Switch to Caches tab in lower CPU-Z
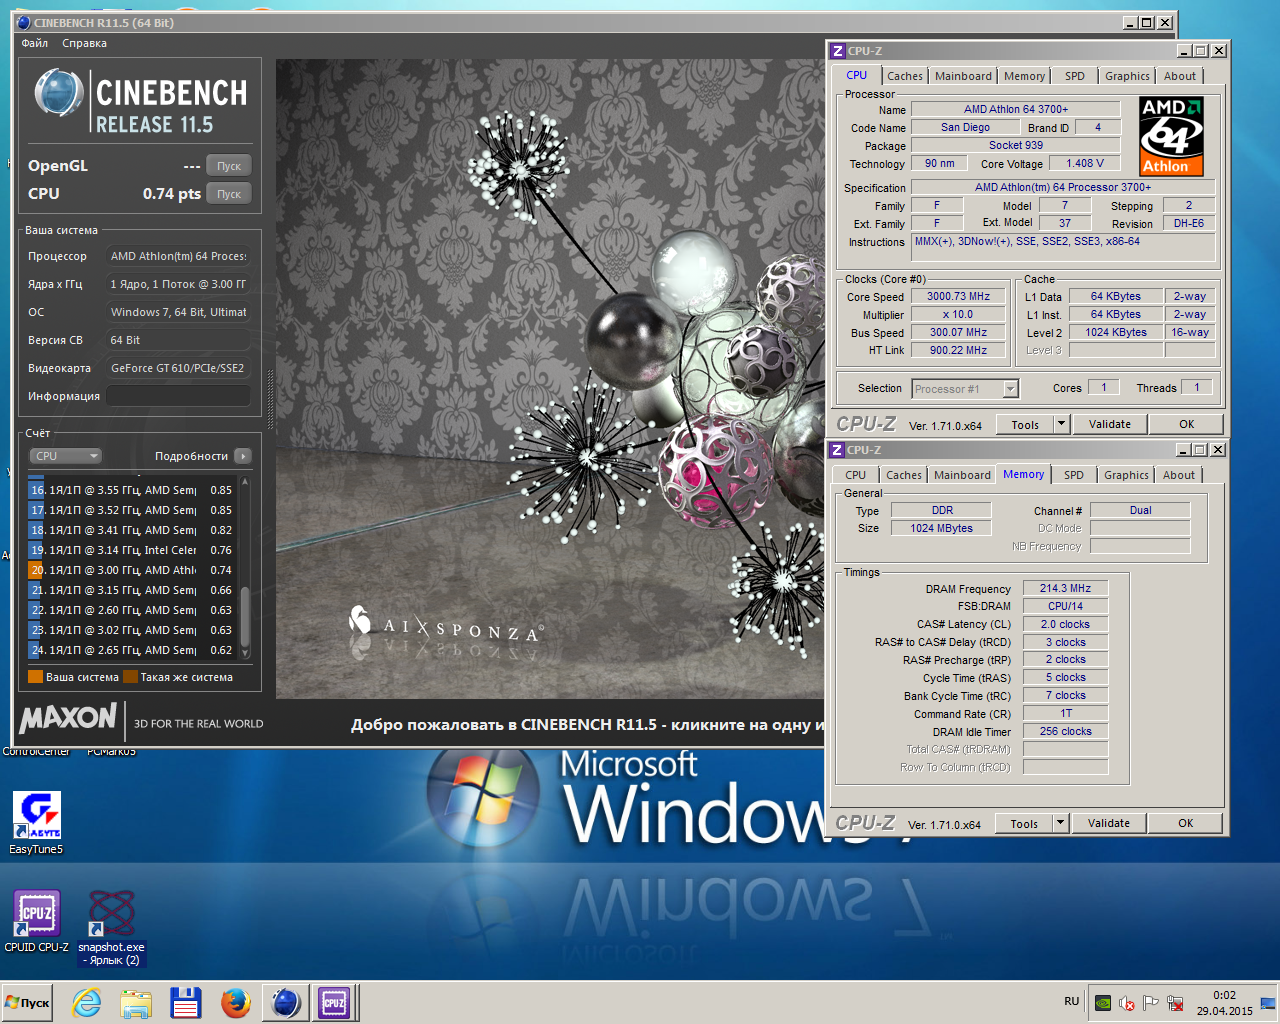1280x1024 pixels. click(904, 475)
